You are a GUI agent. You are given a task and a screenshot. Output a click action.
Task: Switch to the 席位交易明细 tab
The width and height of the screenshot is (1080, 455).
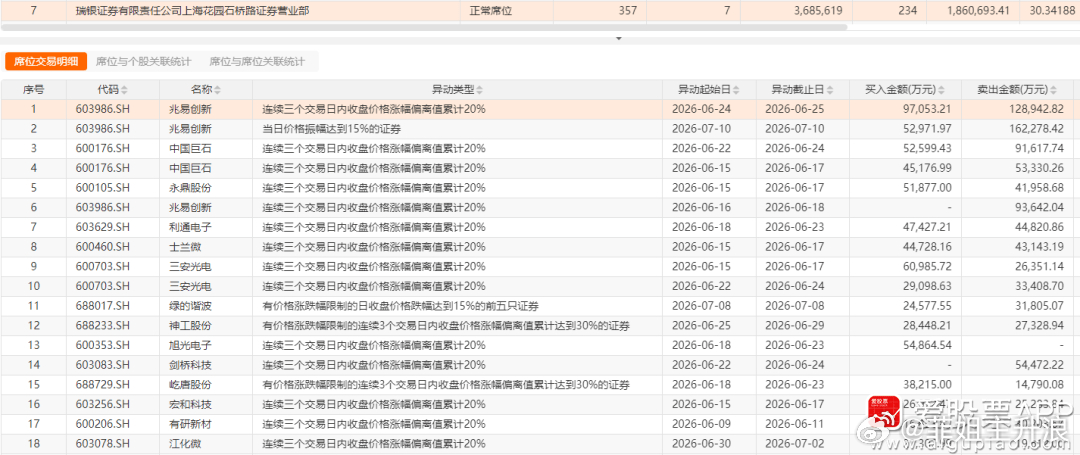pyautogui.click(x=46, y=61)
